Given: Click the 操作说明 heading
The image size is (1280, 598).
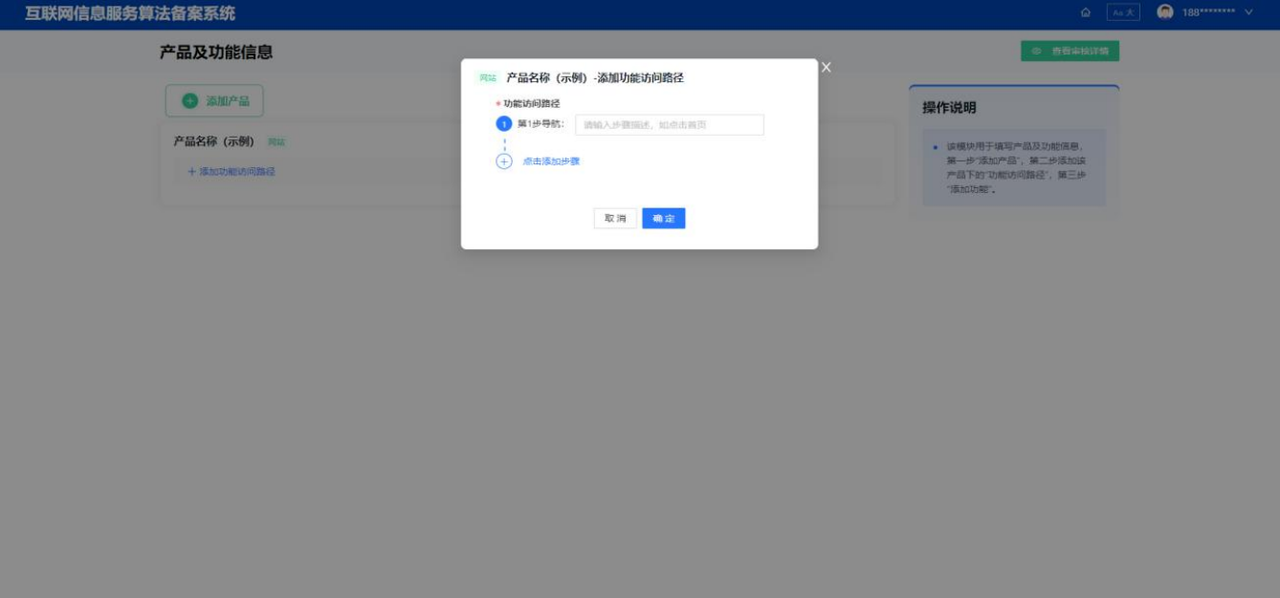Looking at the screenshot, I should (x=949, y=108).
